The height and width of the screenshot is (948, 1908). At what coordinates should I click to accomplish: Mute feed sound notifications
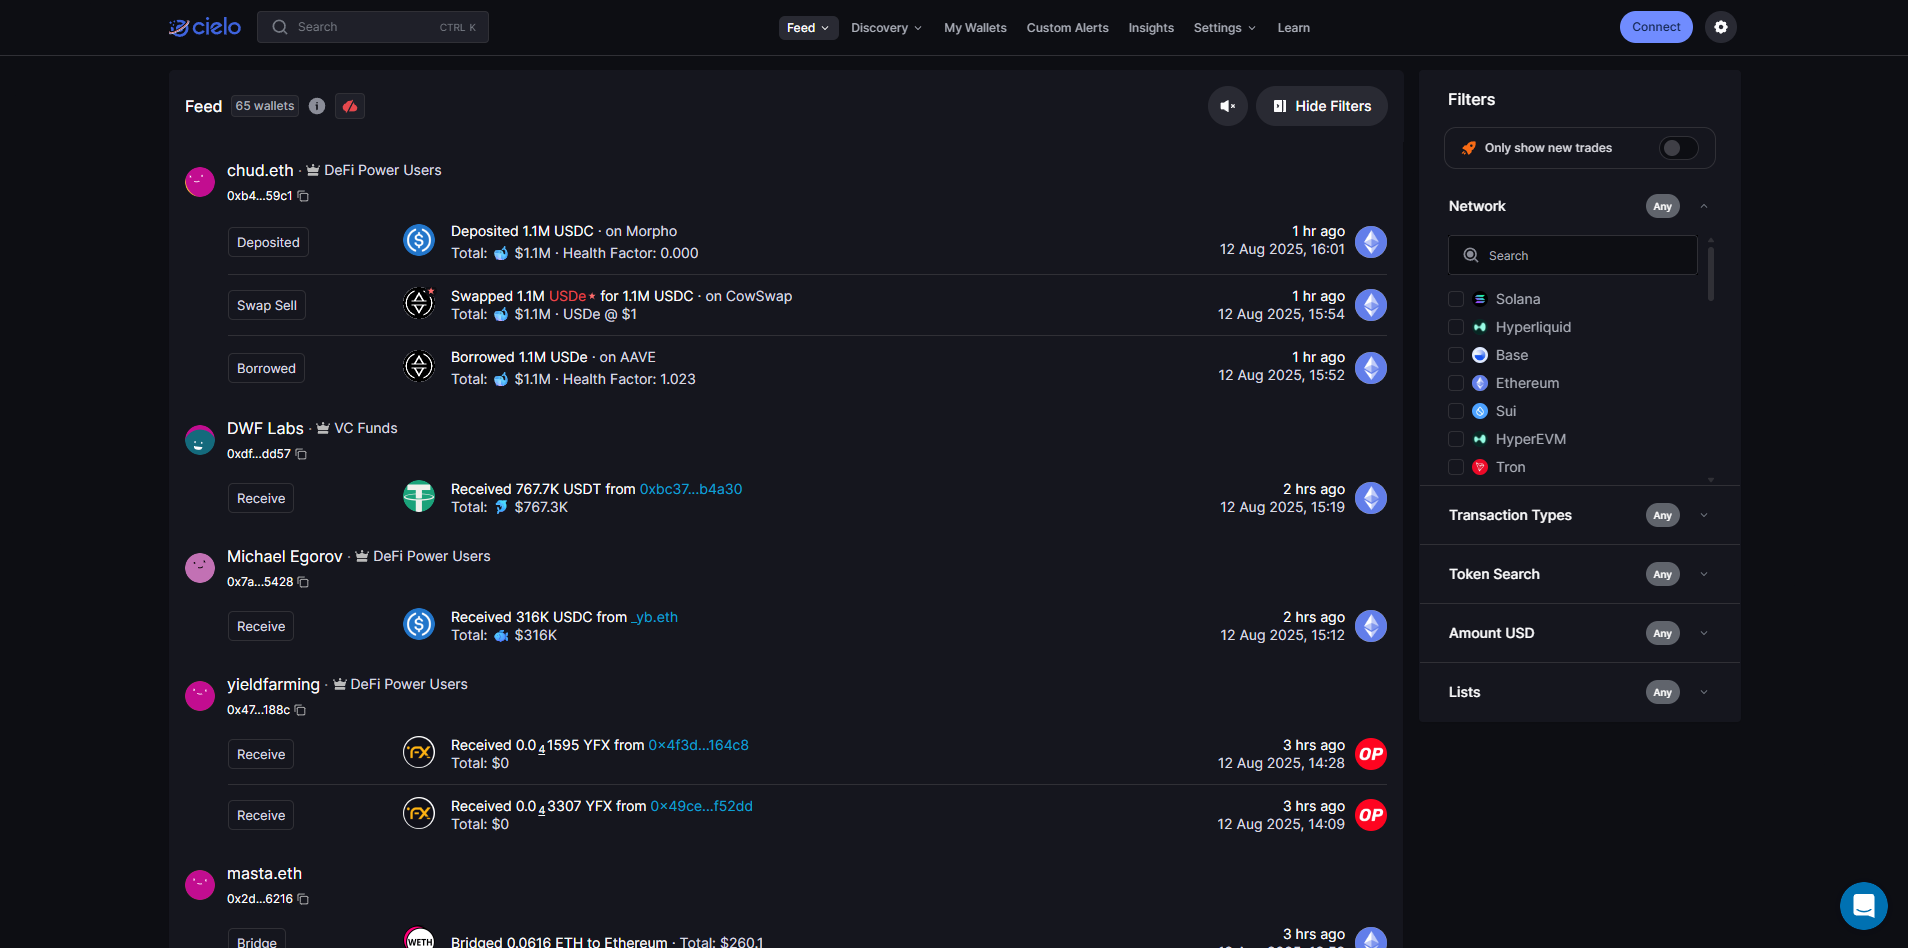1227,106
